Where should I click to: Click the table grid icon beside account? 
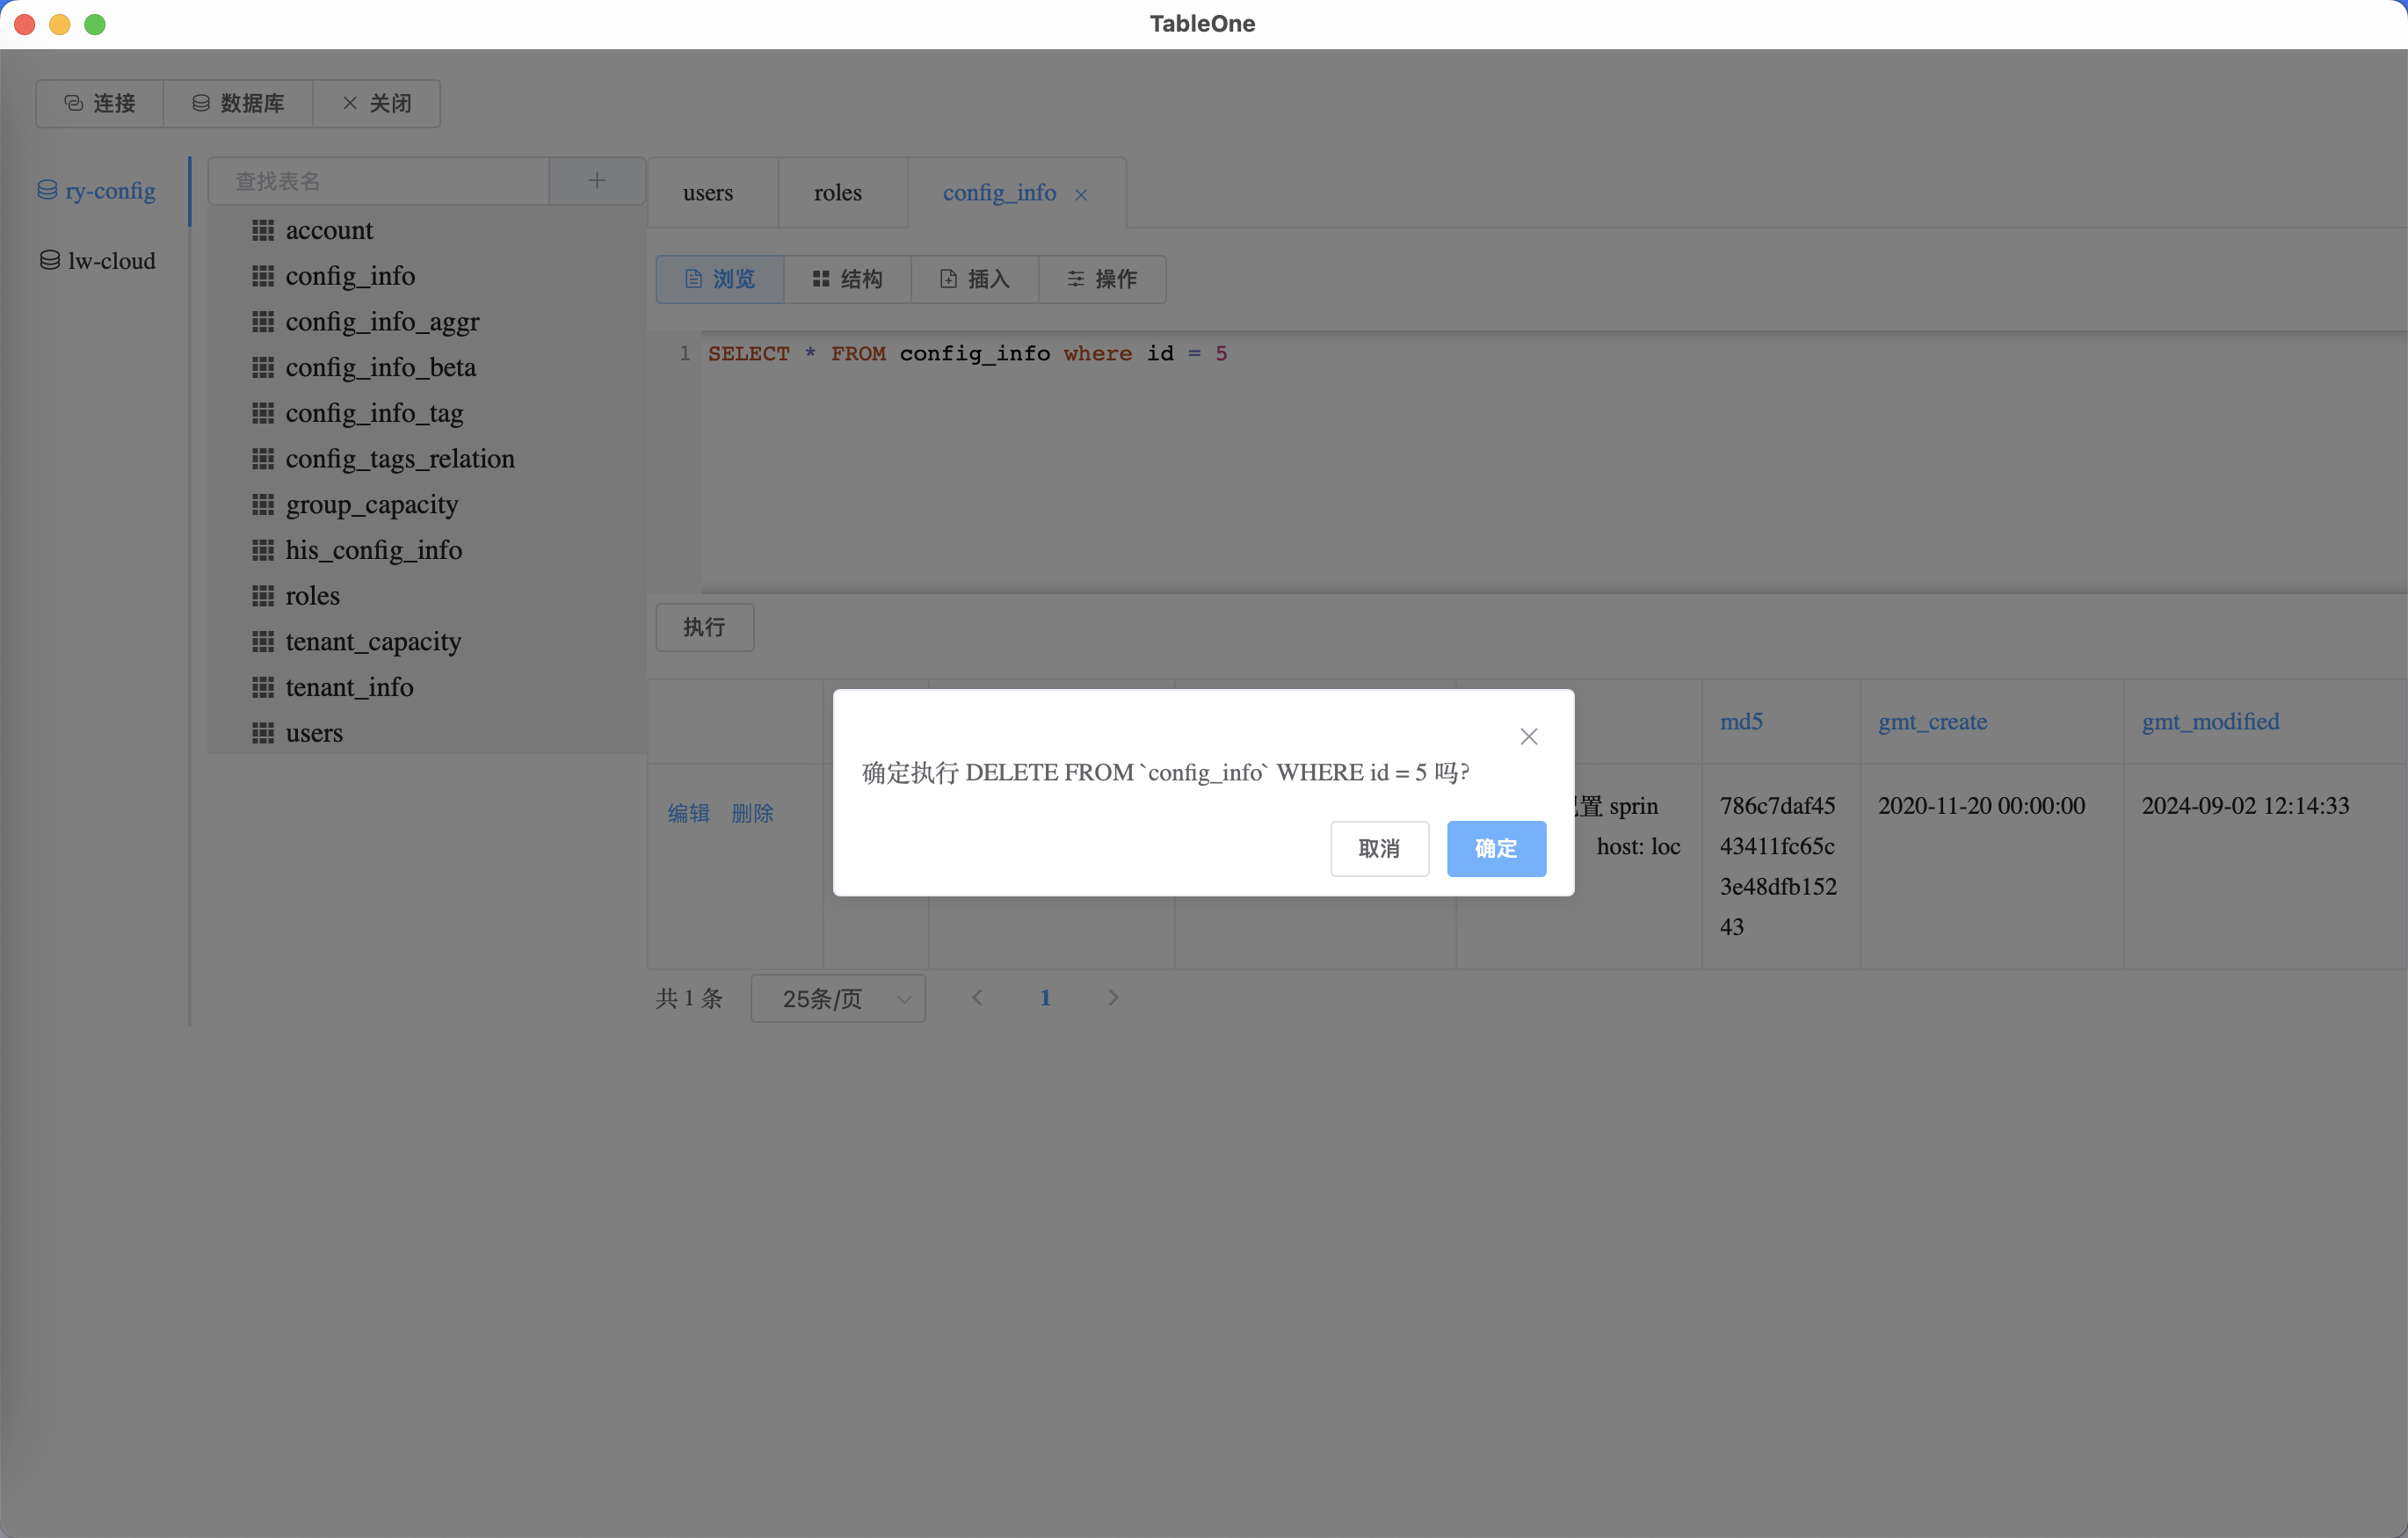click(x=263, y=231)
